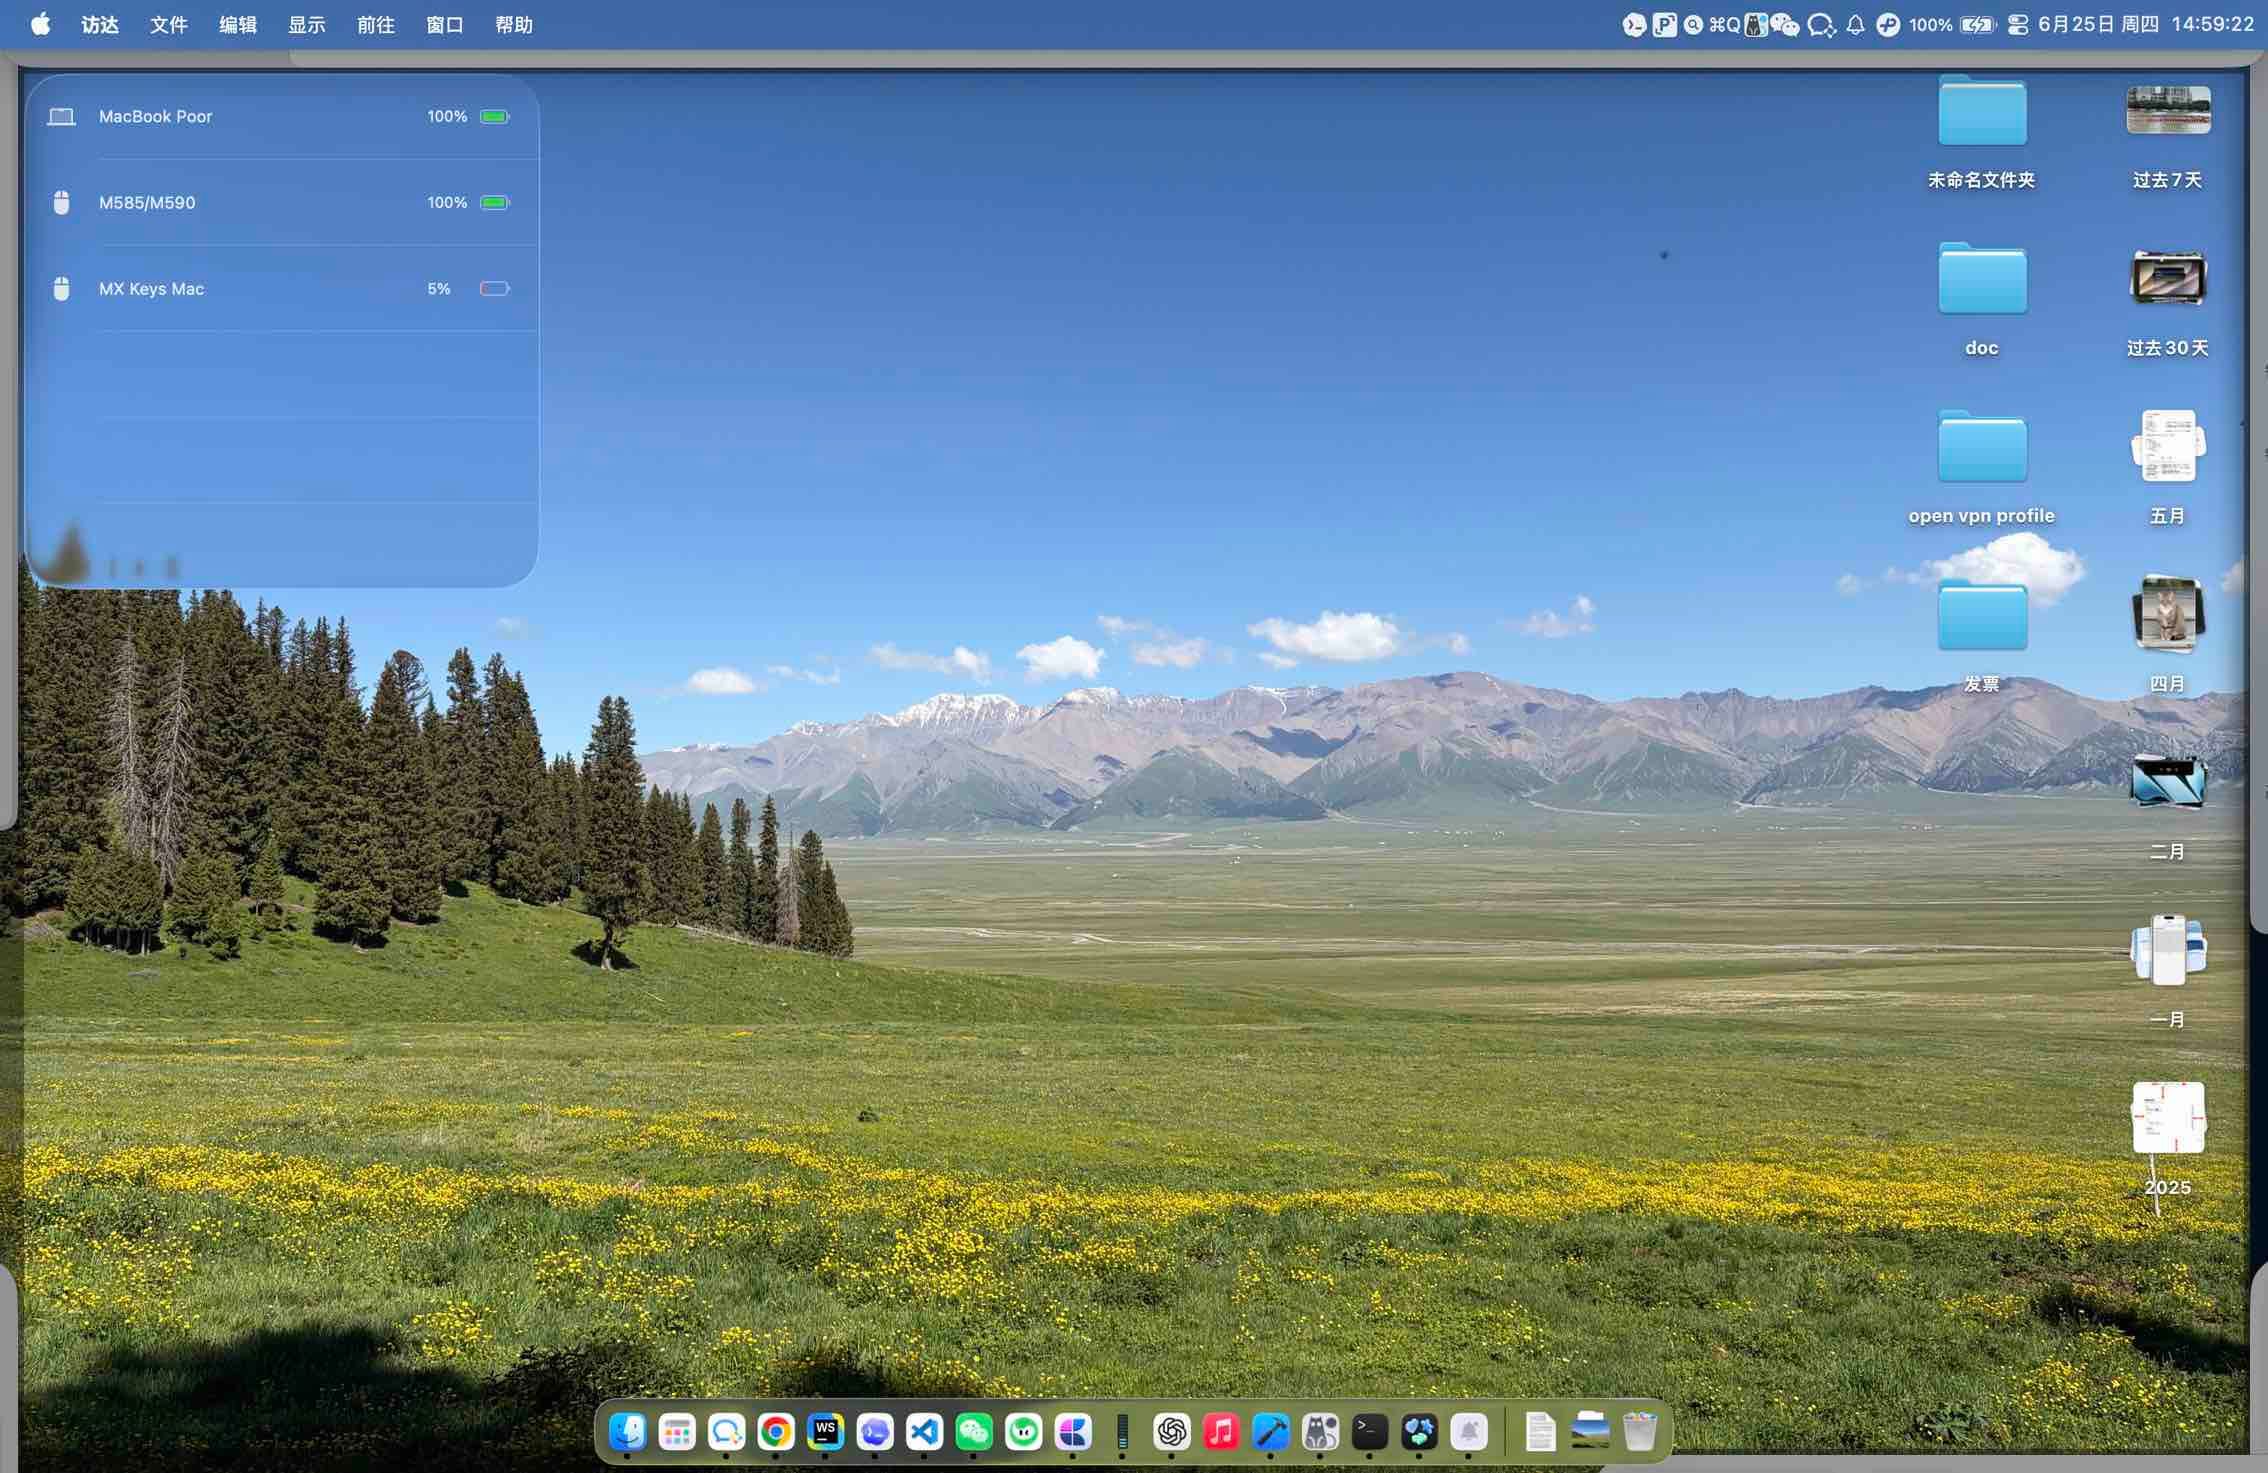Open the bell notification app in the Dock
The height and width of the screenshot is (1473, 2268).
1469,1432
